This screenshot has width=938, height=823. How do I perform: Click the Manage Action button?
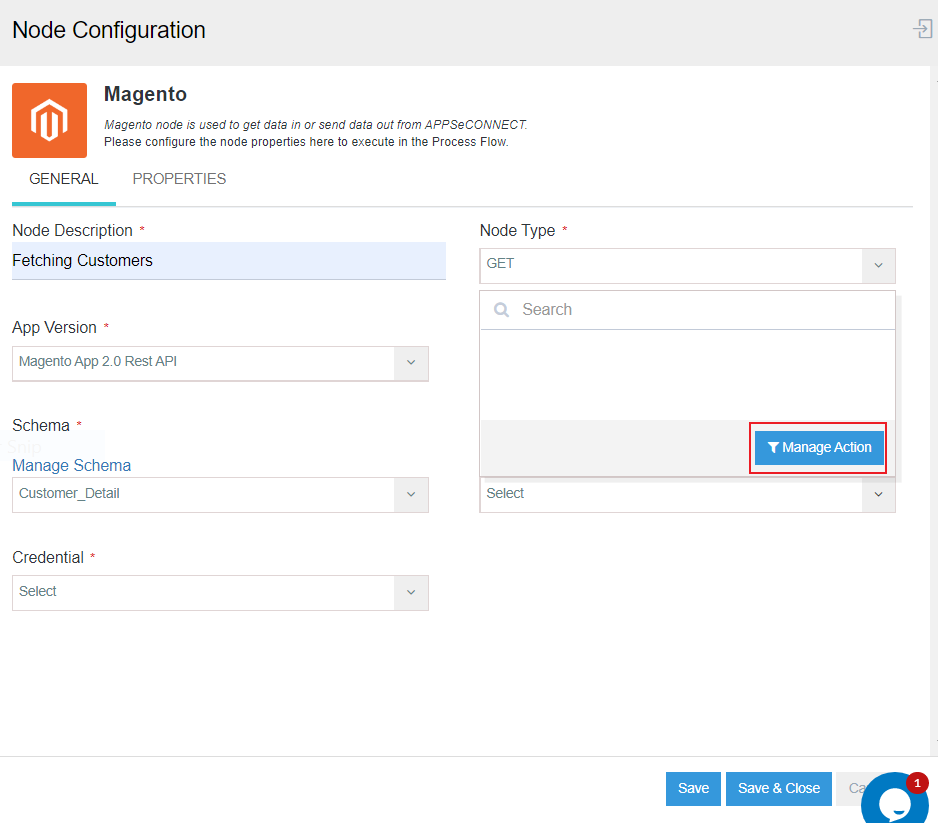click(819, 448)
